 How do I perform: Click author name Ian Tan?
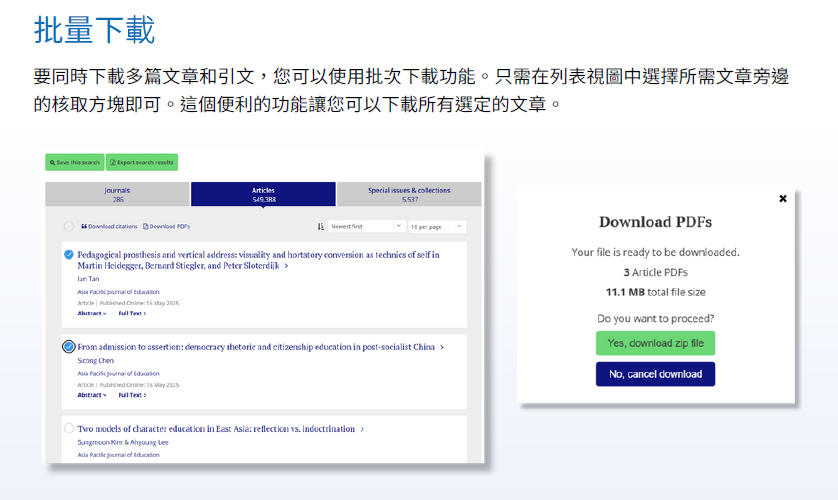pyautogui.click(x=88, y=279)
